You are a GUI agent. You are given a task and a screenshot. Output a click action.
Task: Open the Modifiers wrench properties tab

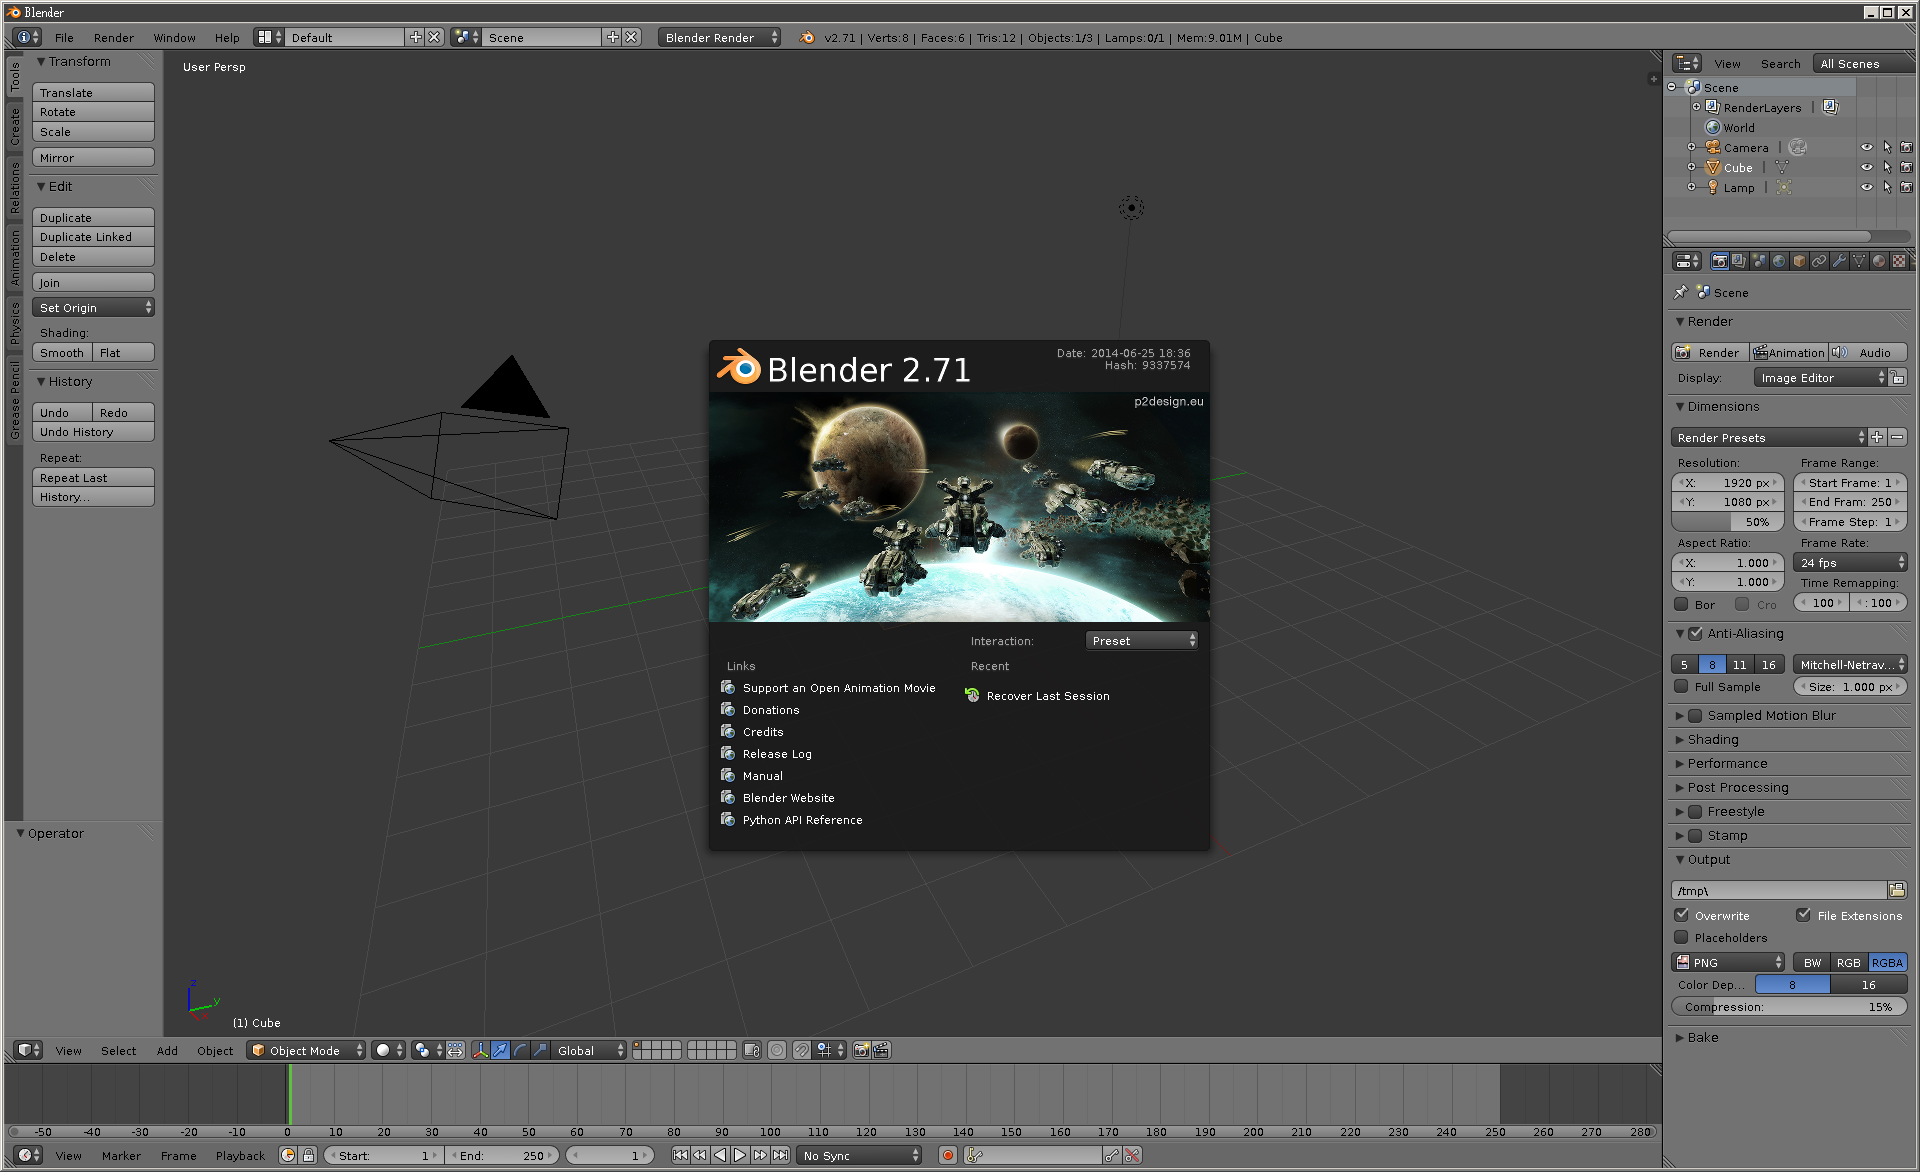click(1839, 261)
